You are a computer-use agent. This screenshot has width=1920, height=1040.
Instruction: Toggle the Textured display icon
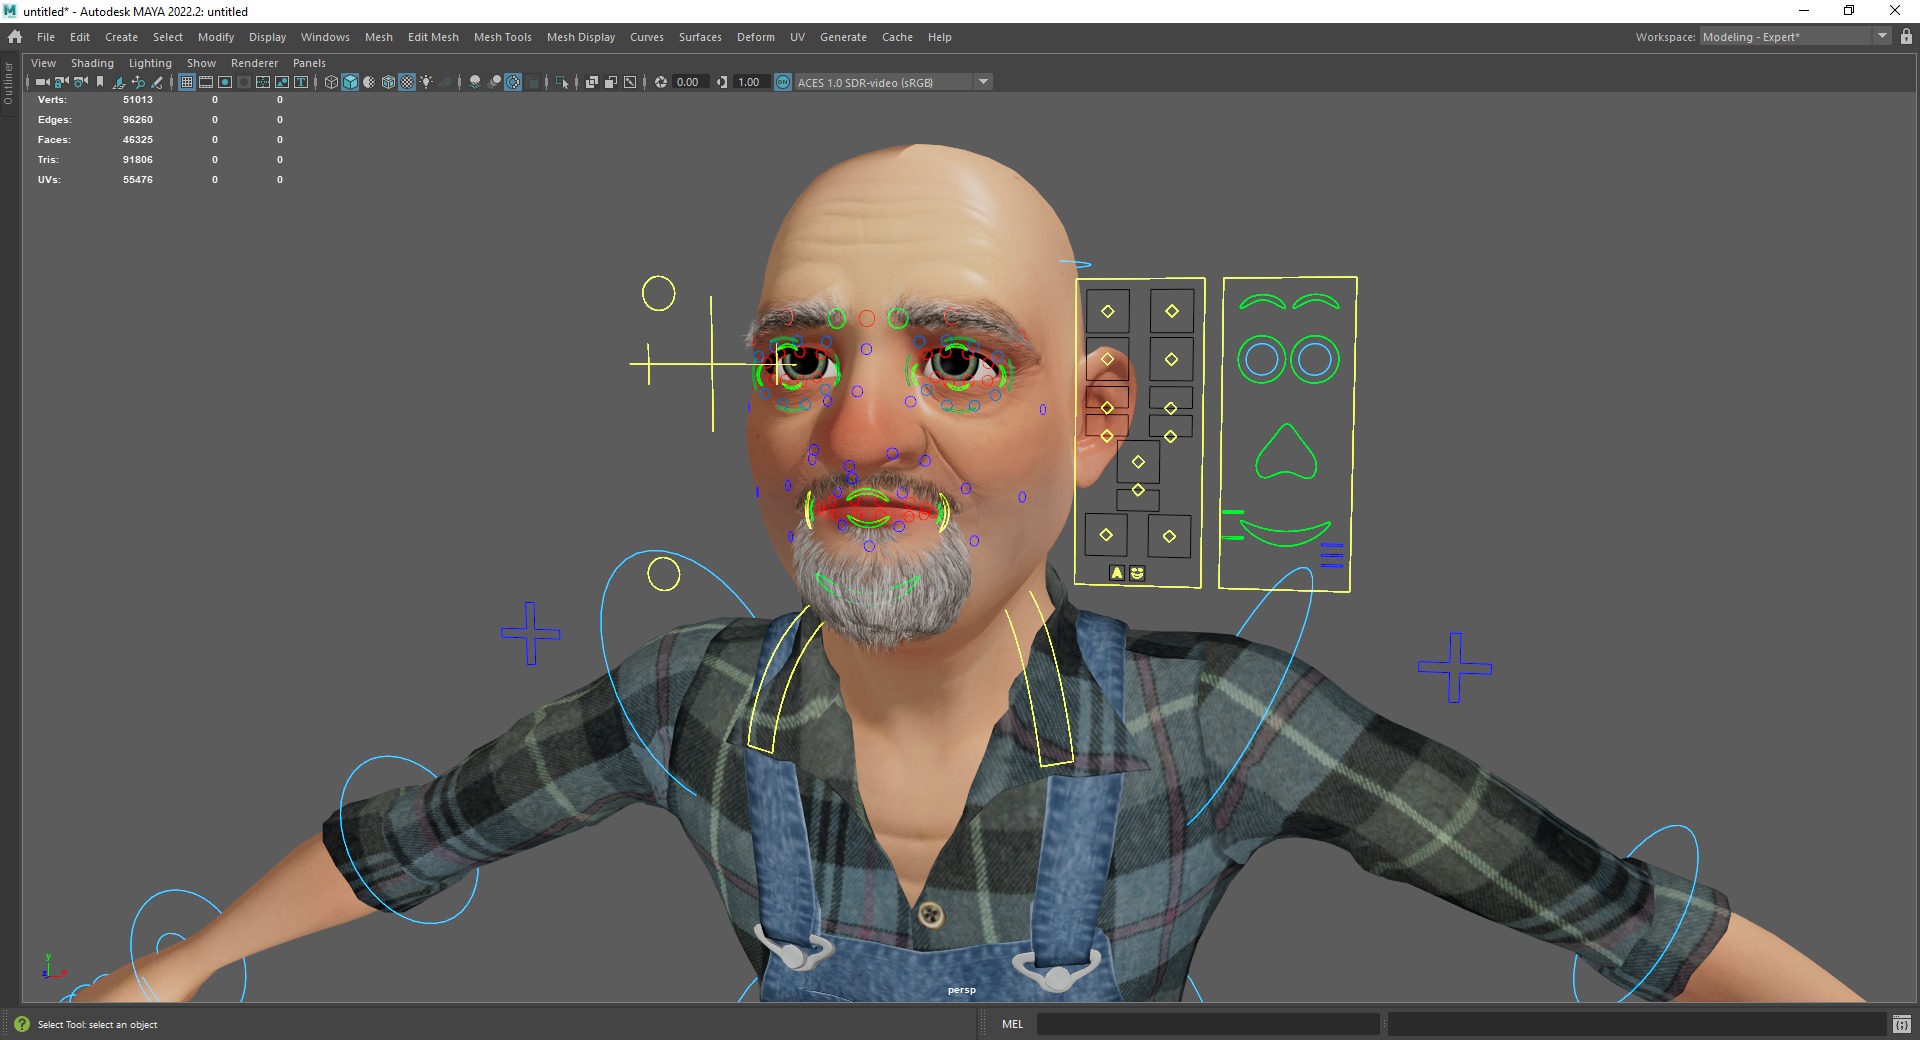pyautogui.click(x=407, y=82)
